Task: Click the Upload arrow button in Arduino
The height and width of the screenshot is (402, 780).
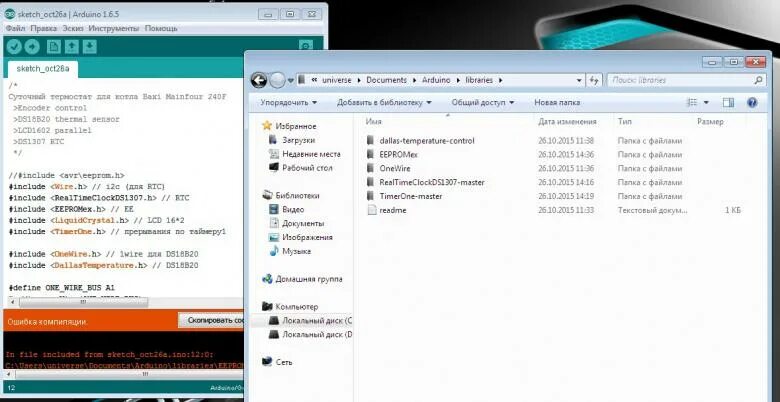Action: click(32, 47)
